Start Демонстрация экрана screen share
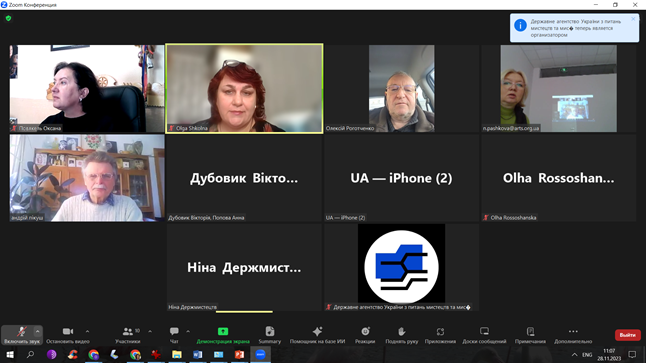 pos(223,335)
